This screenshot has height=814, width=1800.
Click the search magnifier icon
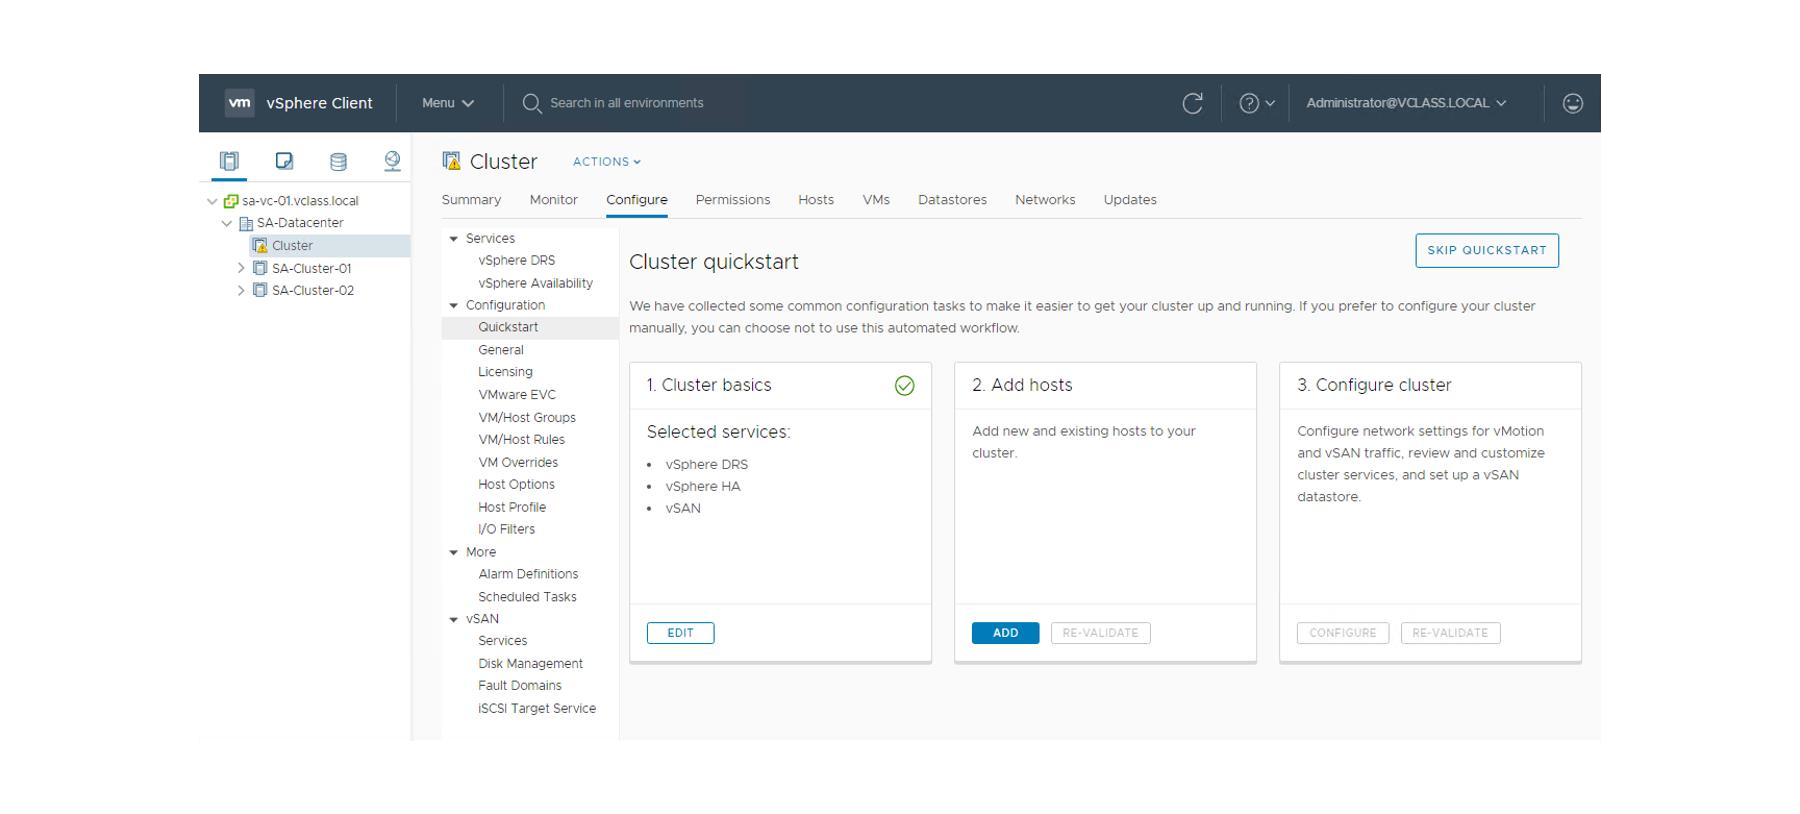point(532,103)
